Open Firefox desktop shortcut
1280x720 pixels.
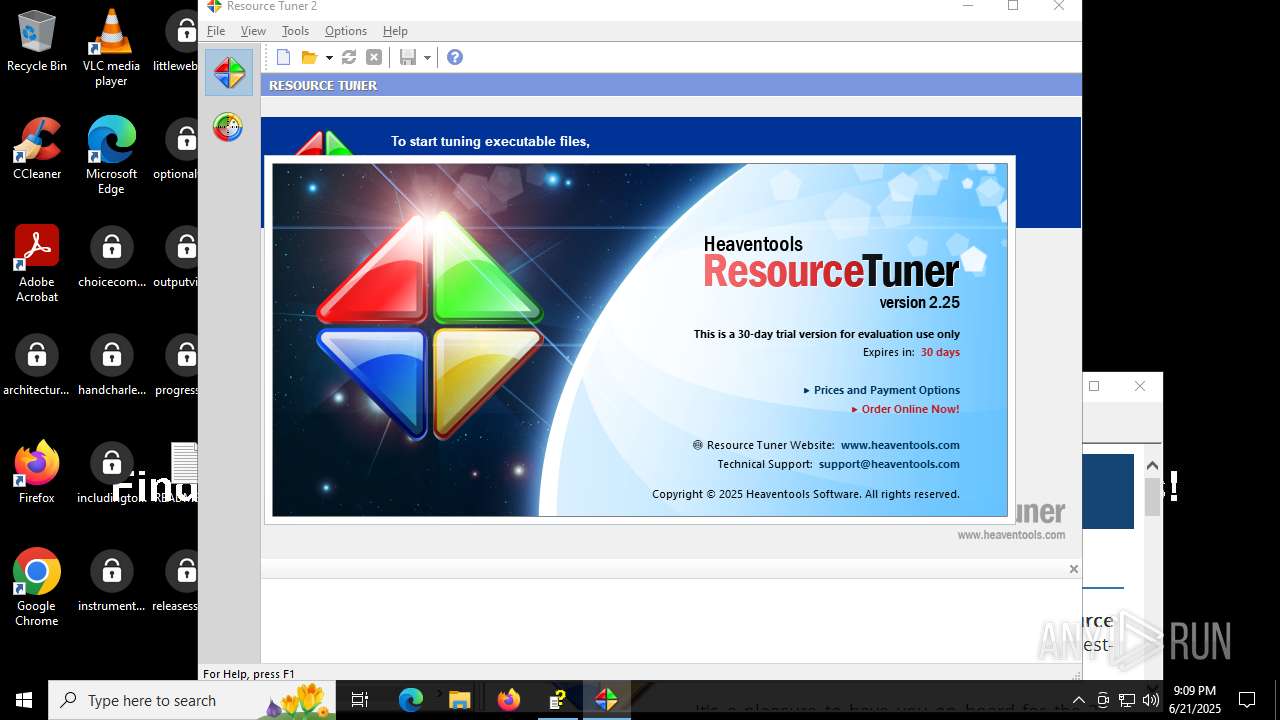pos(37,473)
